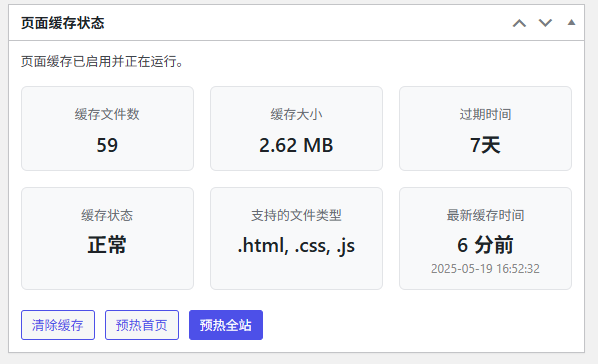Click the 正常 status value
598x364 pixels.
click(x=107, y=245)
